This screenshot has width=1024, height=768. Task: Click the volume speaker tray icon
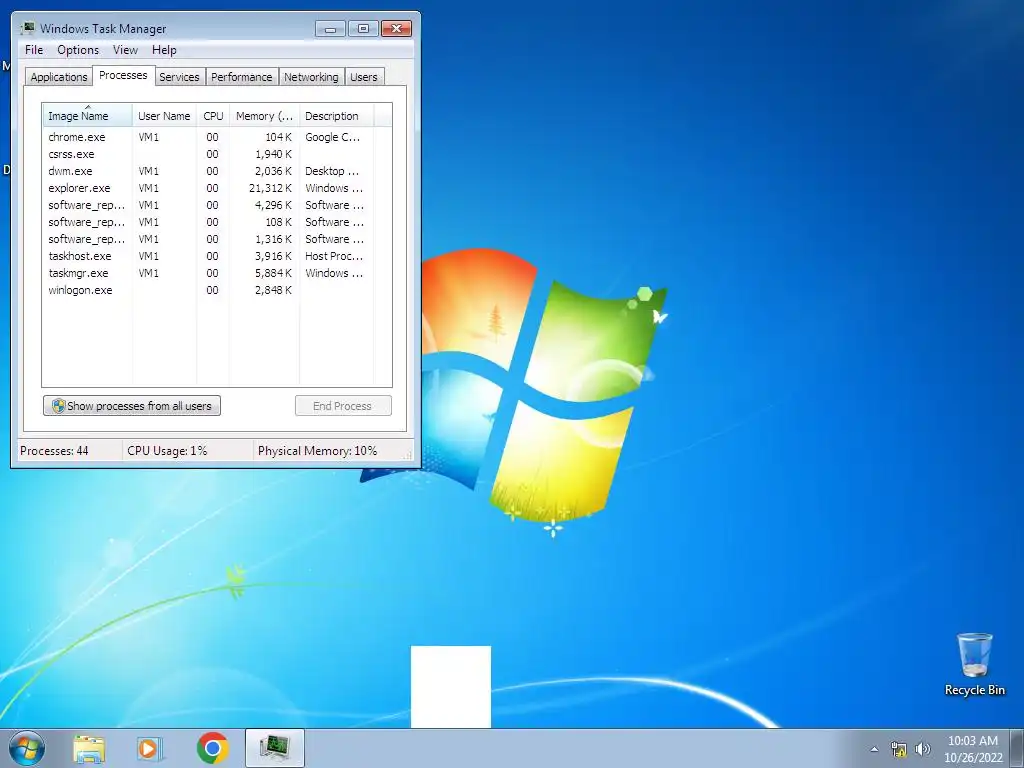point(922,749)
